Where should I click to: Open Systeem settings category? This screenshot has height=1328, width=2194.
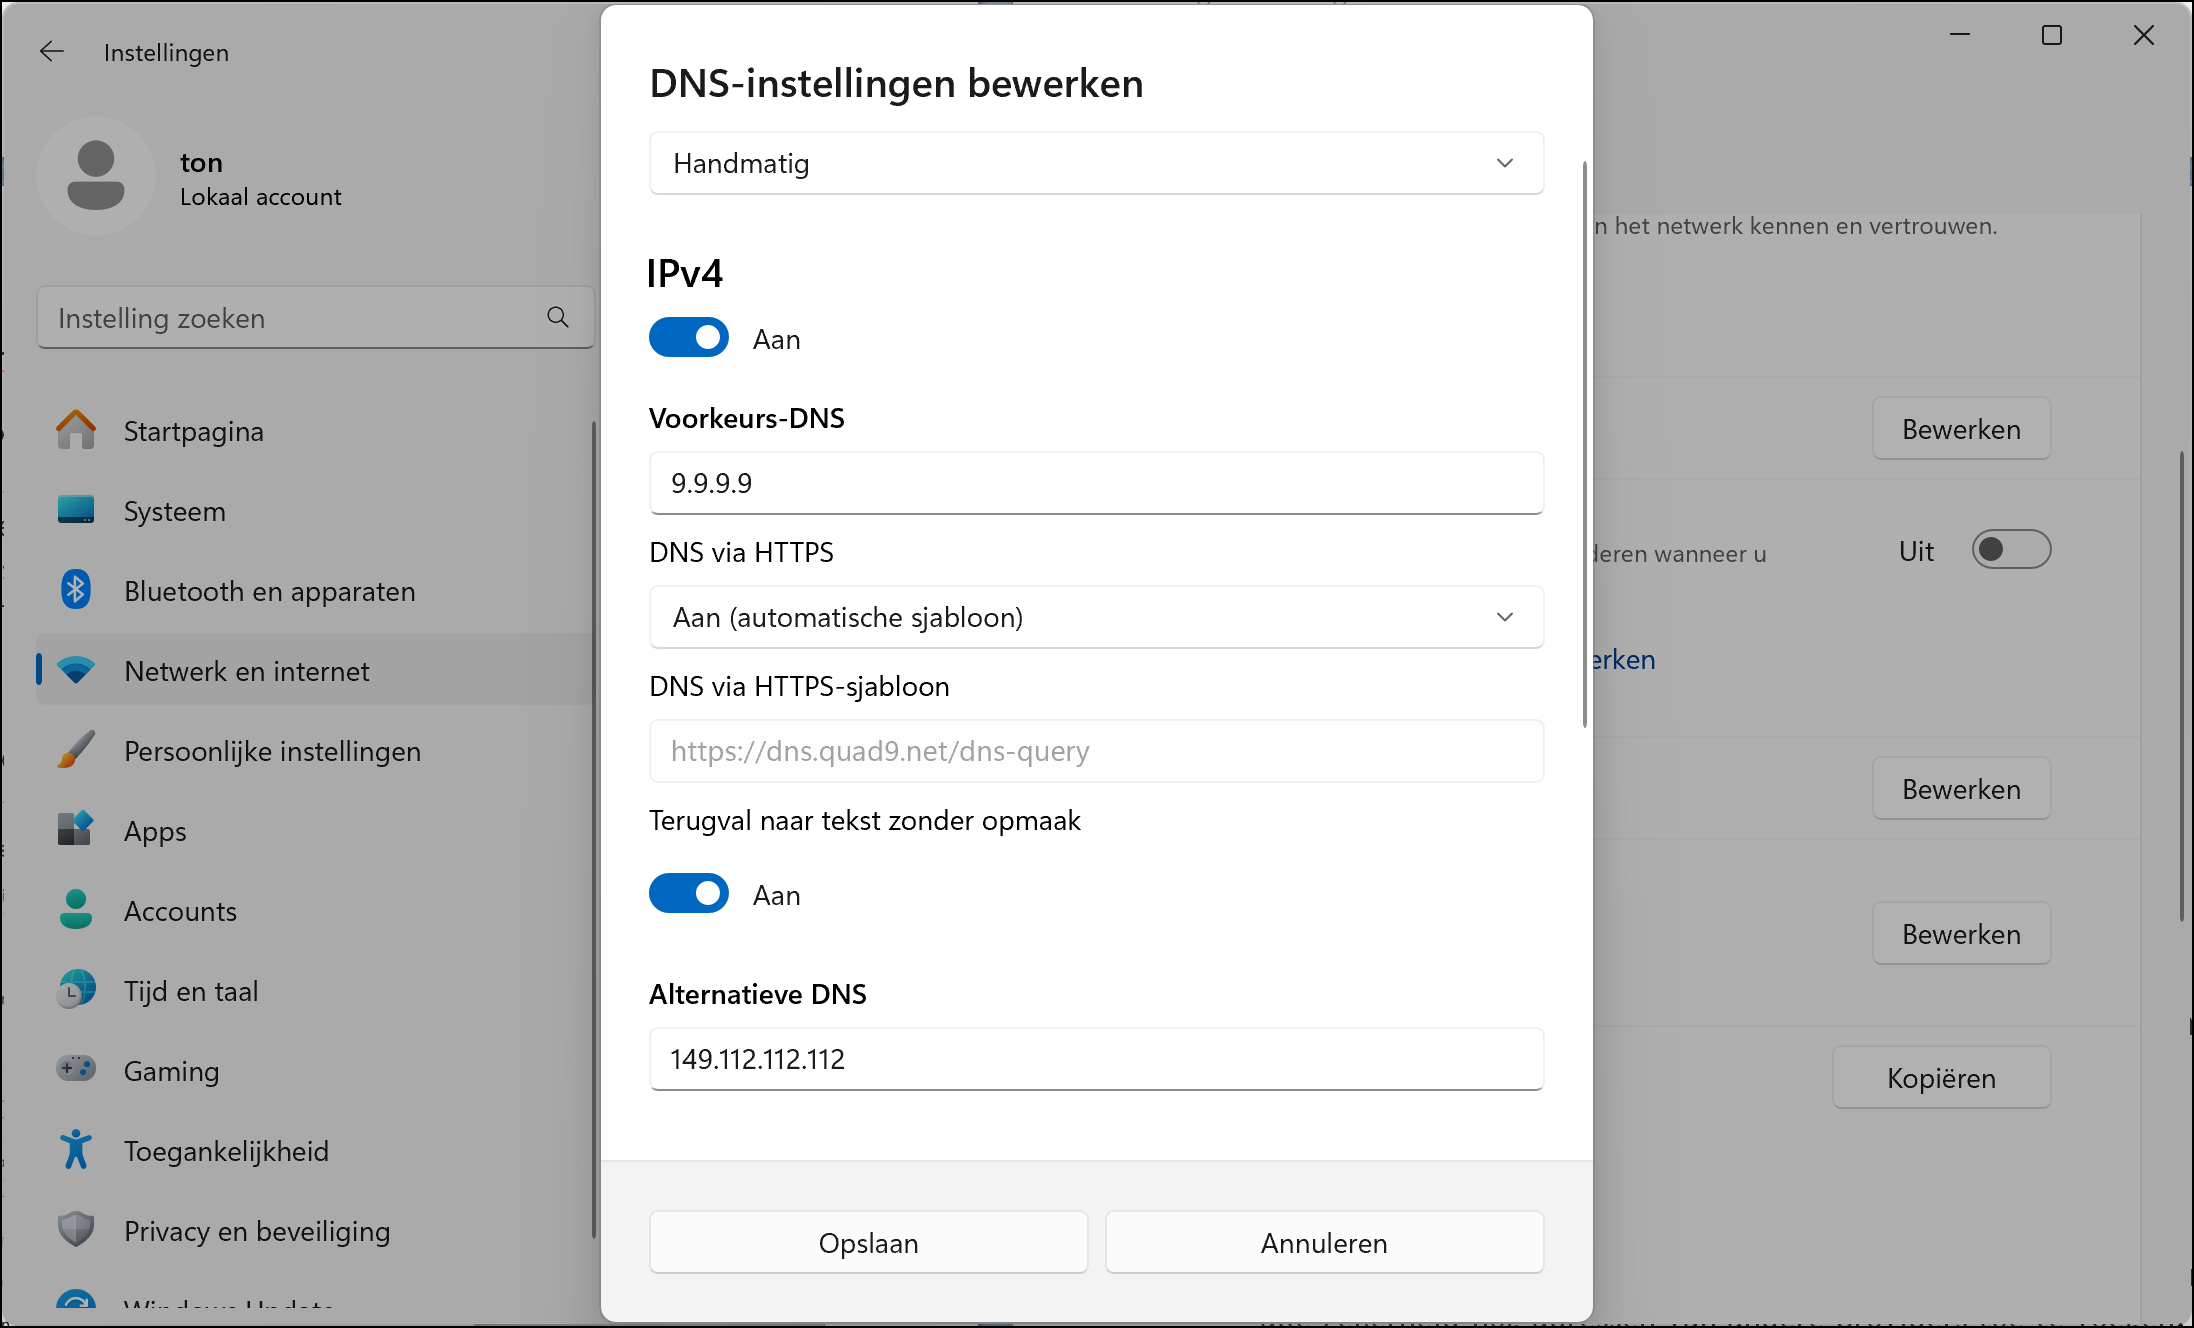[175, 511]
